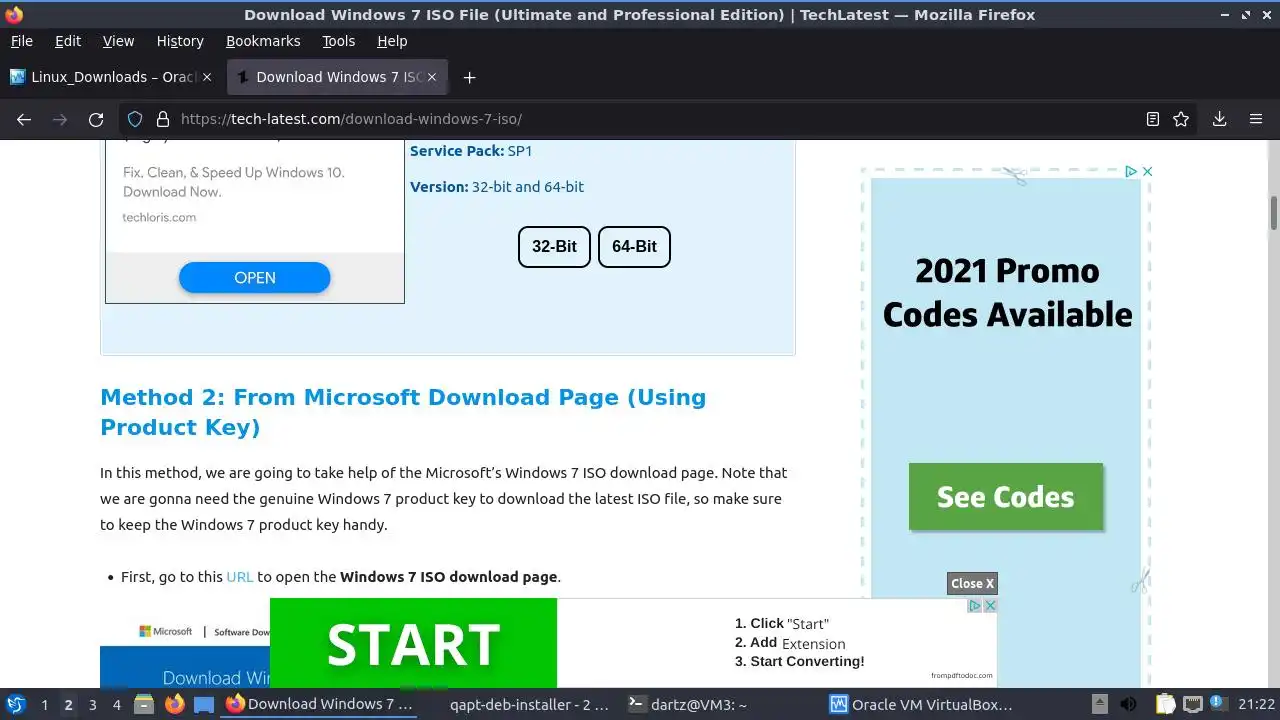Open a new browser tab
This screenshot has height=720, width=1280.
point(469,77)
